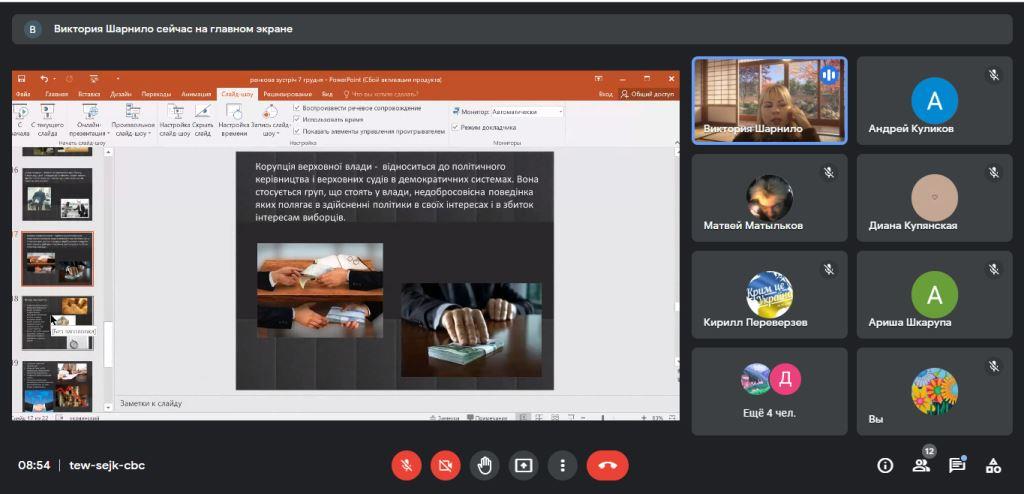This screenshot has height=494, width=1024.
Task: Click the Заметки к слайду notes area
Action: (x=395, y=403)
